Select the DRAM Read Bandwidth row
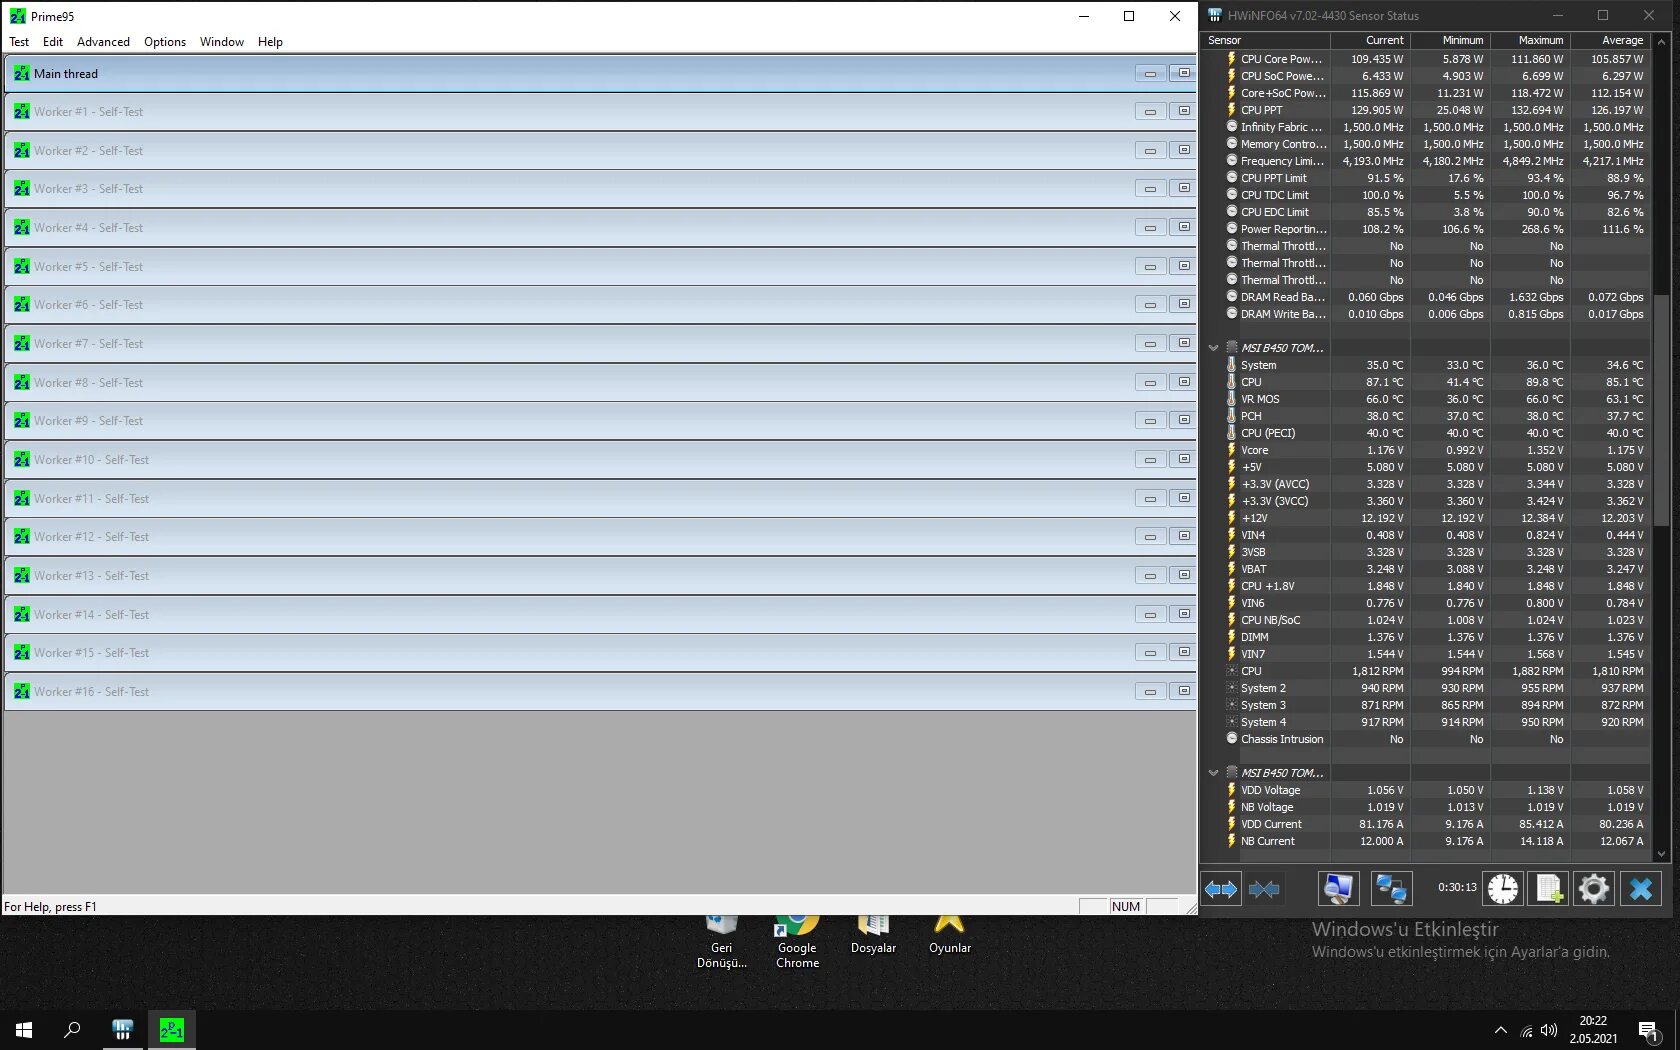Screen dimensions: 1680x1050 pos(1427,297)
